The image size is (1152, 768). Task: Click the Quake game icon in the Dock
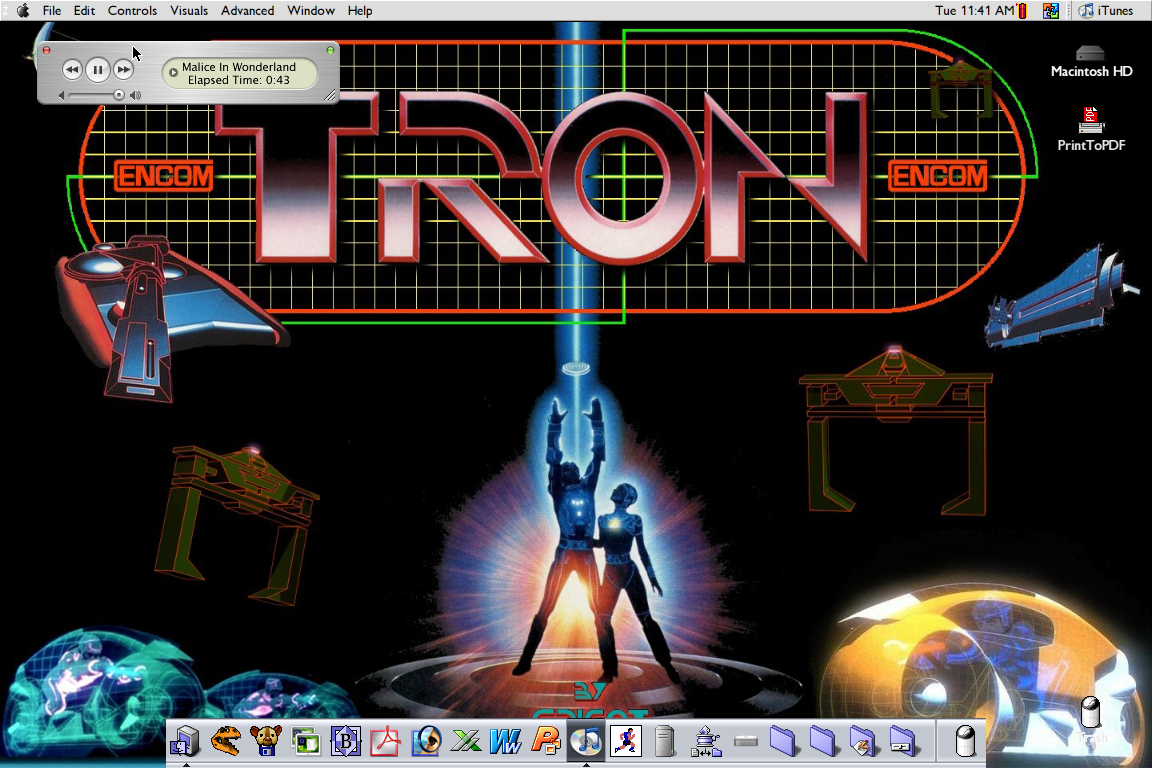226,742
